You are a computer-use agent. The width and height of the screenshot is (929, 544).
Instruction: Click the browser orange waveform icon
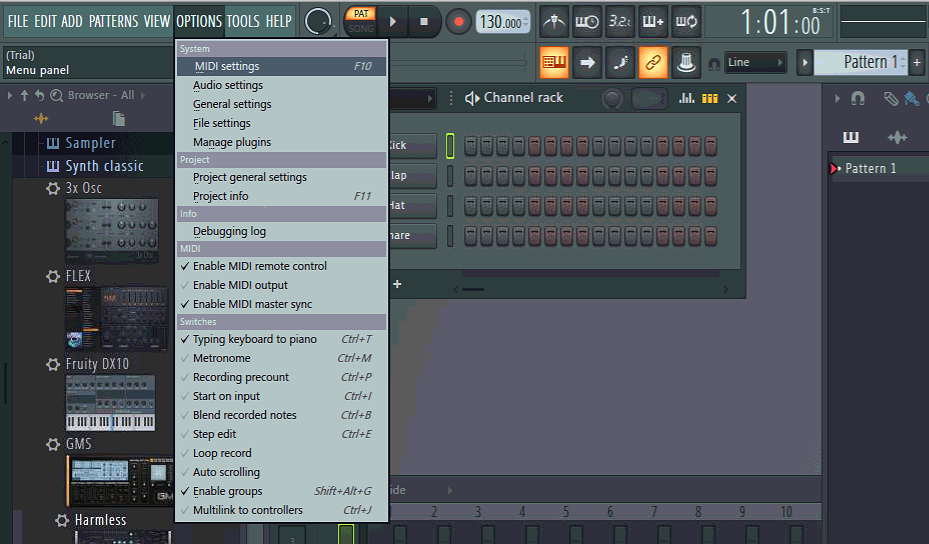pos(41,119)
